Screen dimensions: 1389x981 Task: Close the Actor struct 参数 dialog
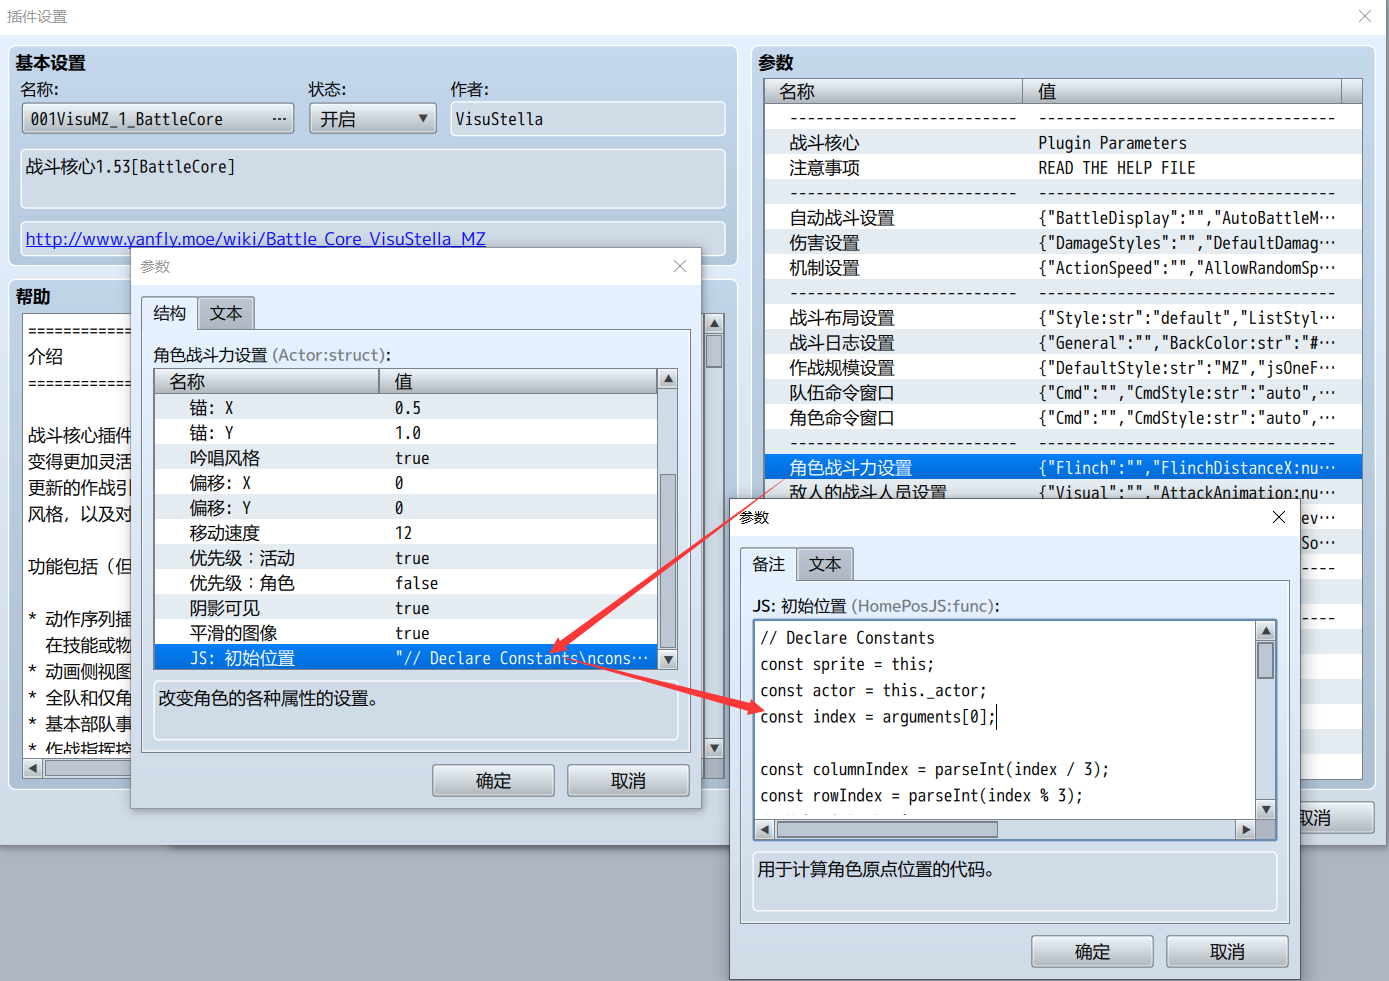tap(680, 266)
